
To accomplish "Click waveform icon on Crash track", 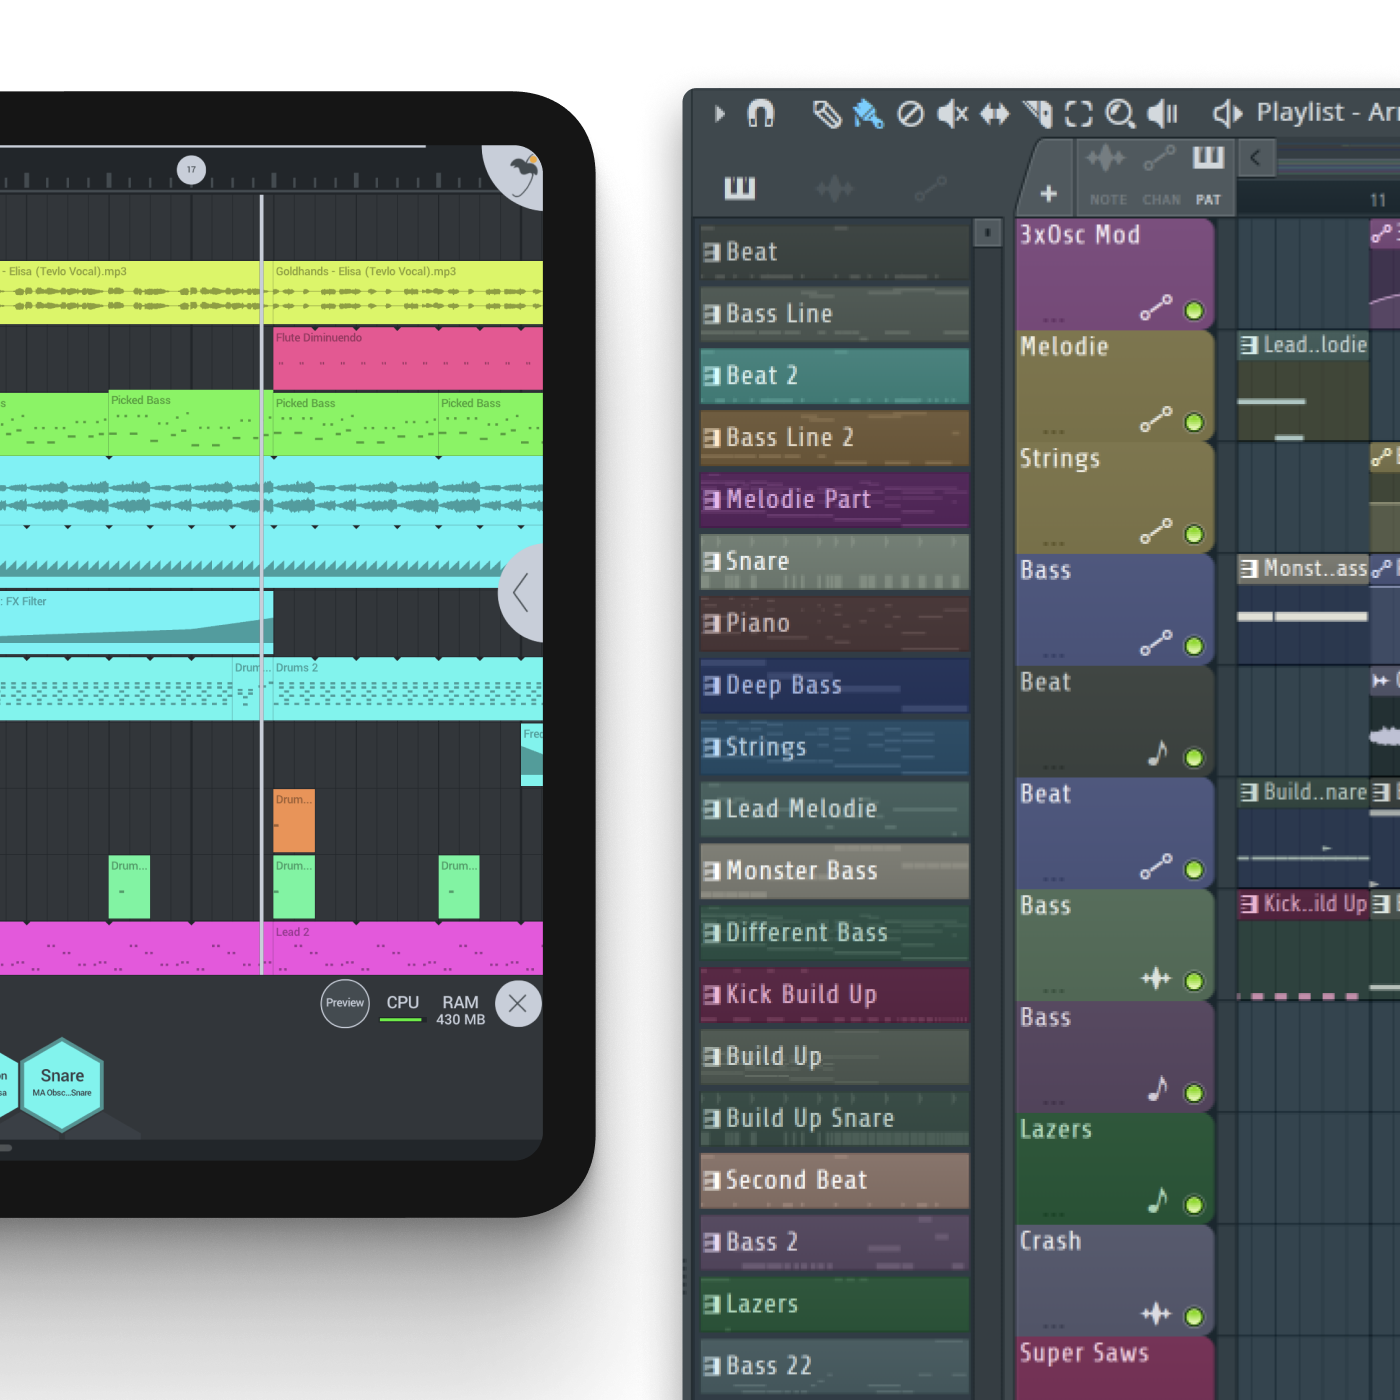I will click(1156, 1314).
